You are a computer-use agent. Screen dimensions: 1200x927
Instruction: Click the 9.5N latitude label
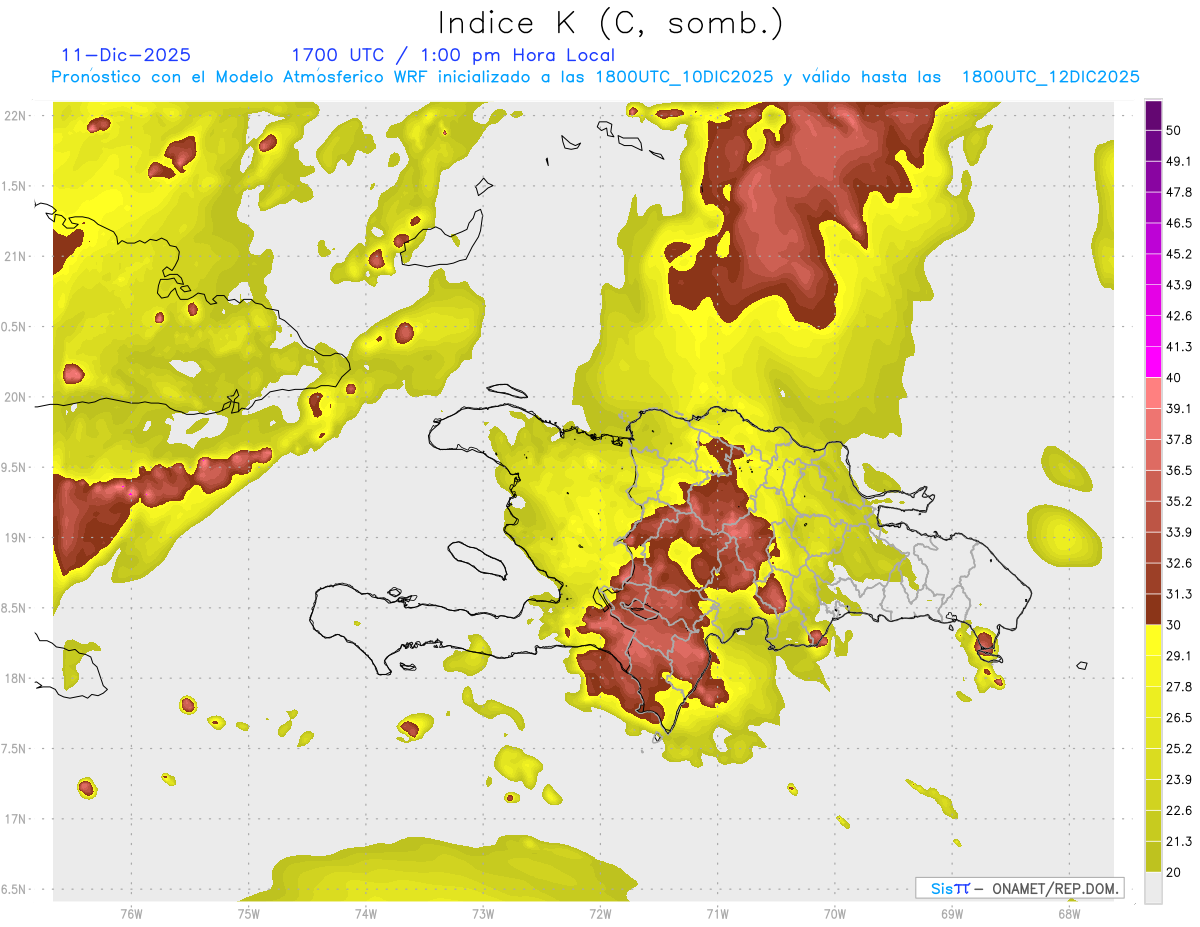[14, 468]
